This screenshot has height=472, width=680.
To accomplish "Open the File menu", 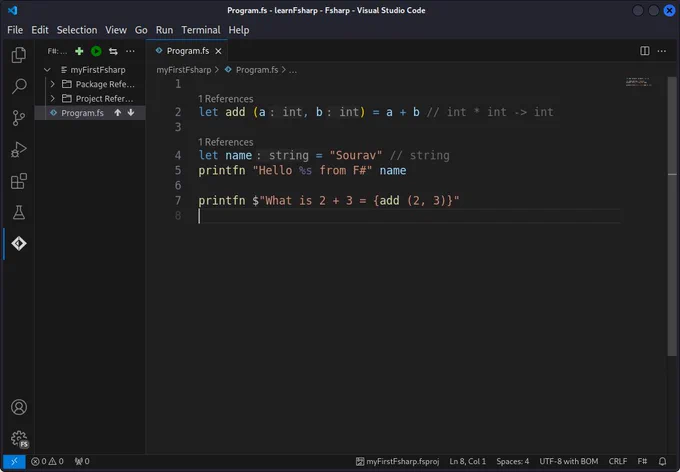I will [15, 30].
